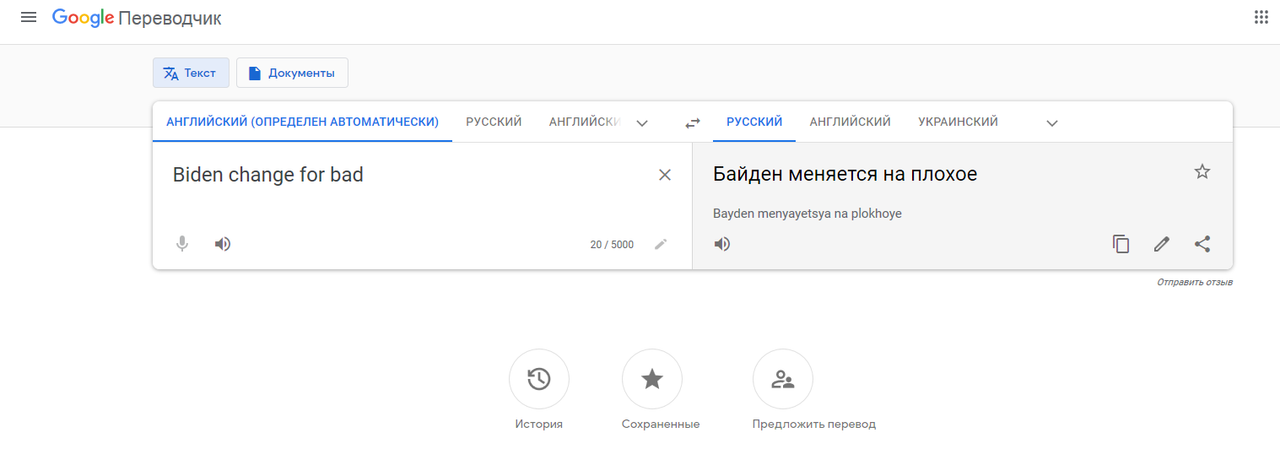Open the История history button

coord(539,379)
